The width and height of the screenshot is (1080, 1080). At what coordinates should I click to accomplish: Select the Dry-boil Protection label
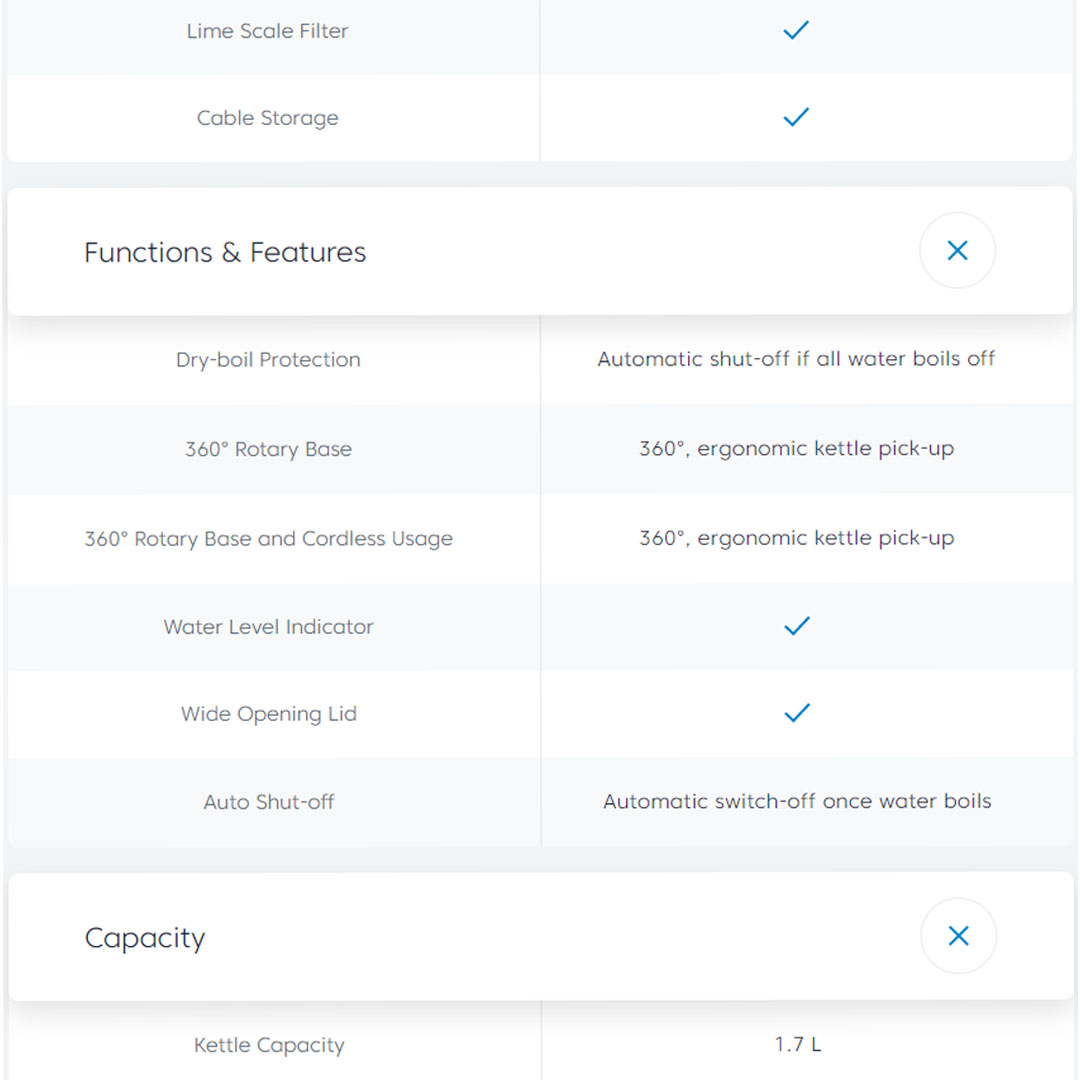268,360
